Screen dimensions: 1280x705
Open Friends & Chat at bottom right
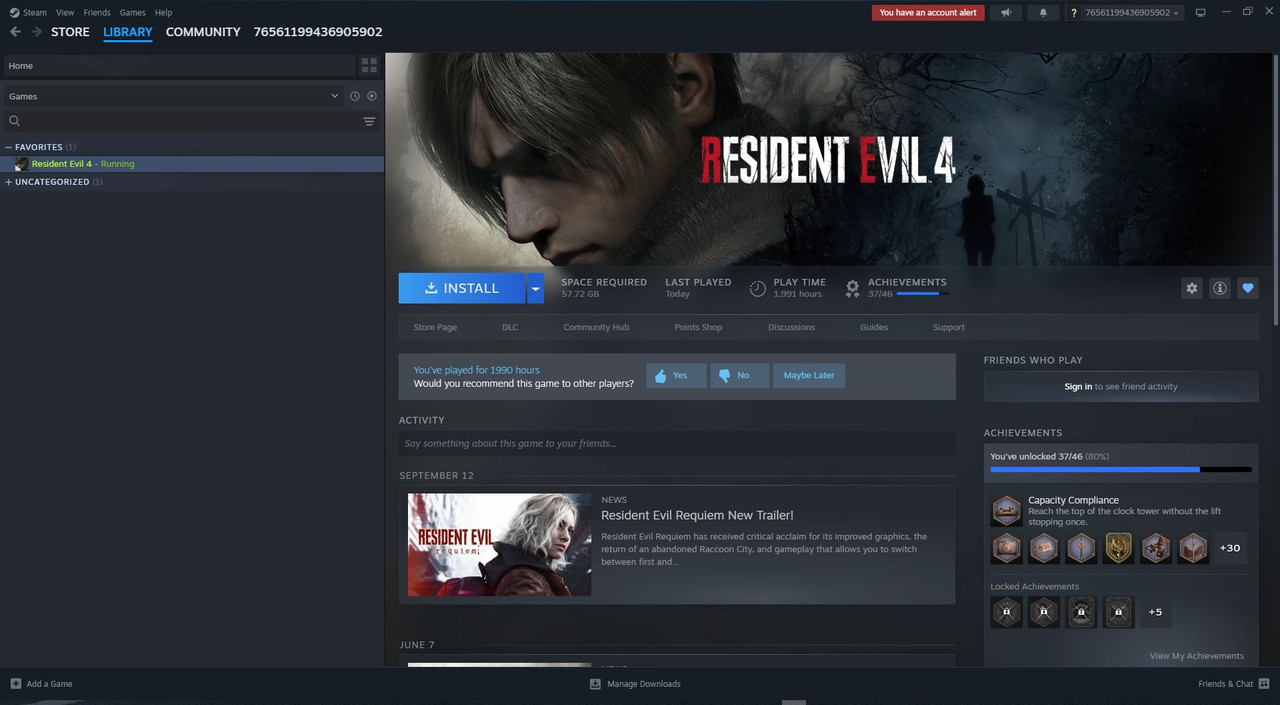tap(1234, 684)
